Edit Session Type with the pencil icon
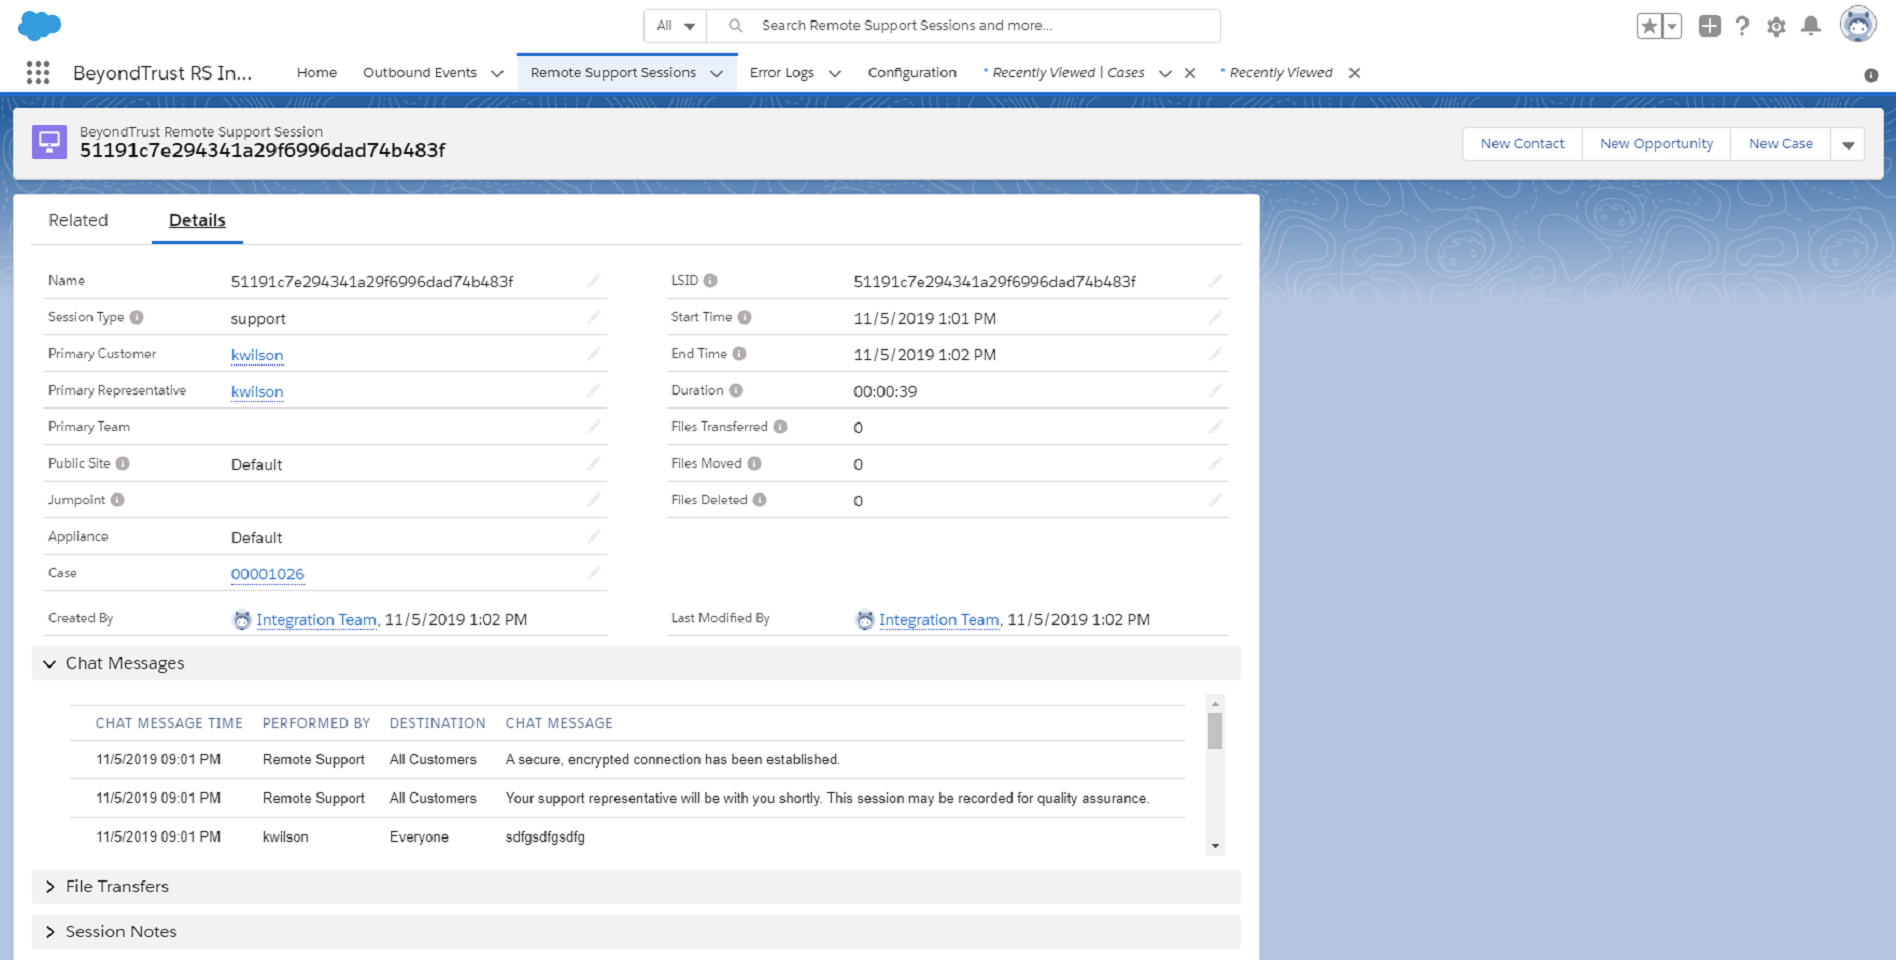 [594, 317]
